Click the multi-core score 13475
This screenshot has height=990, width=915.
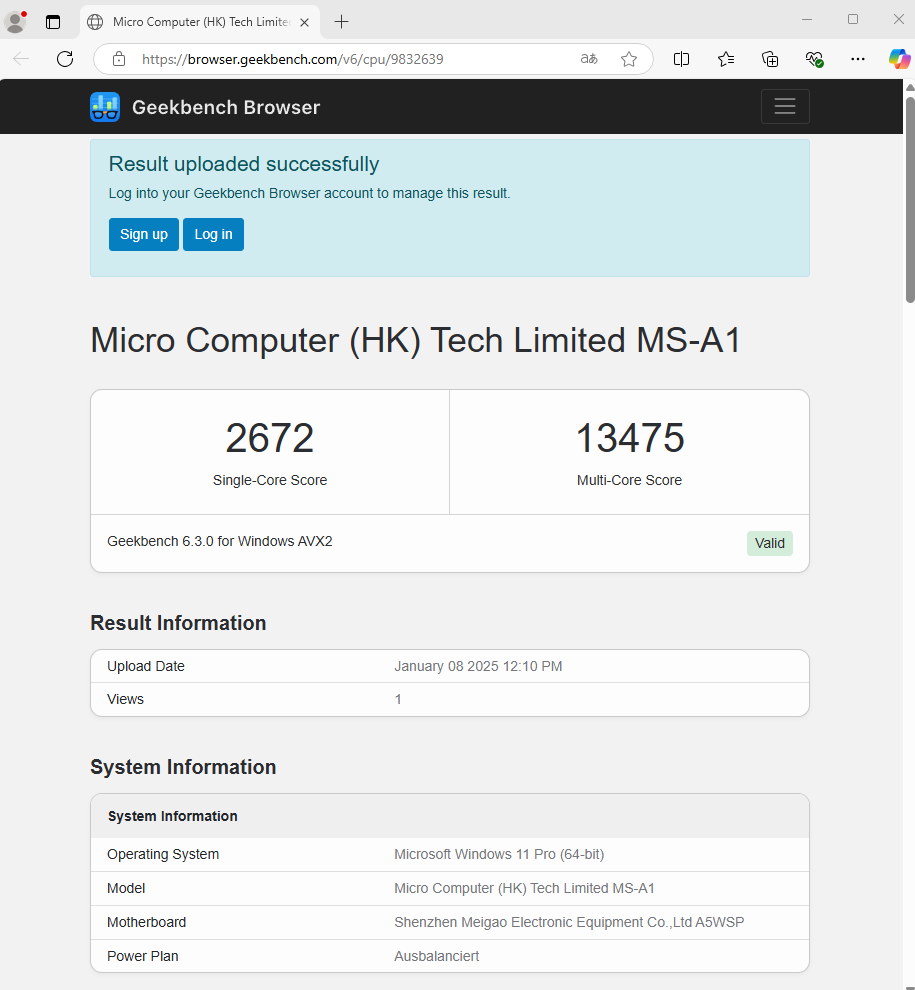coord(630,438)
